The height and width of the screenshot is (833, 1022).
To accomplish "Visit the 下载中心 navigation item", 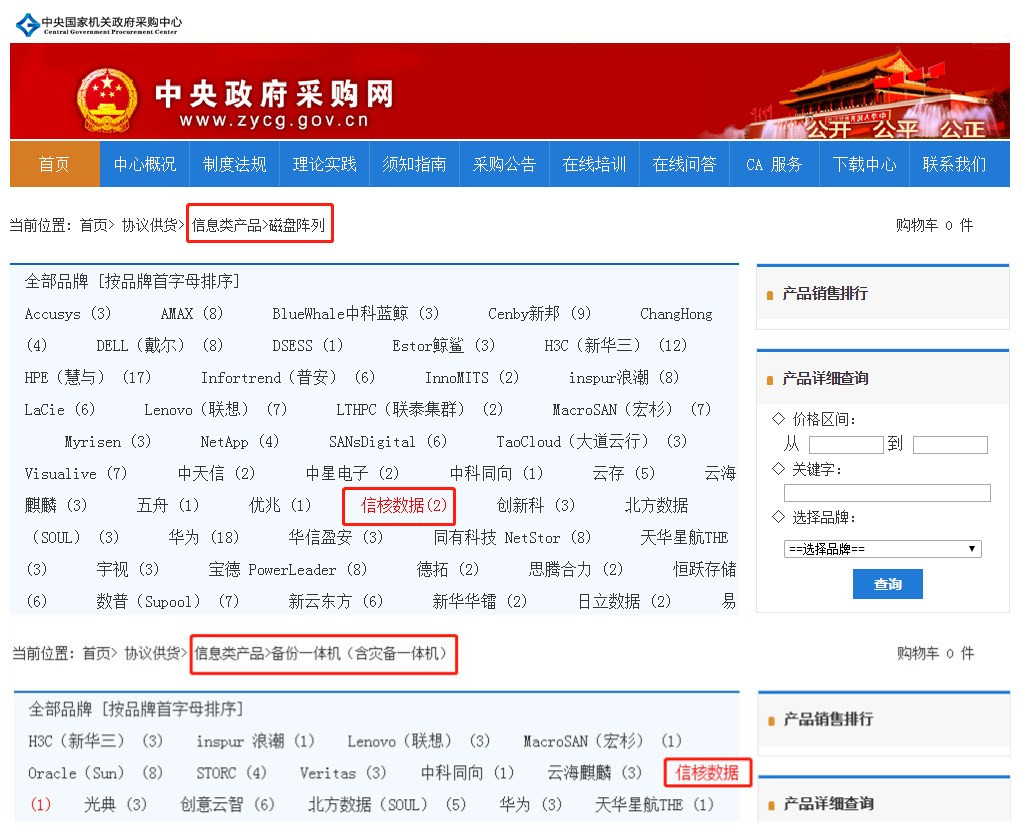I will coord(864,164).
